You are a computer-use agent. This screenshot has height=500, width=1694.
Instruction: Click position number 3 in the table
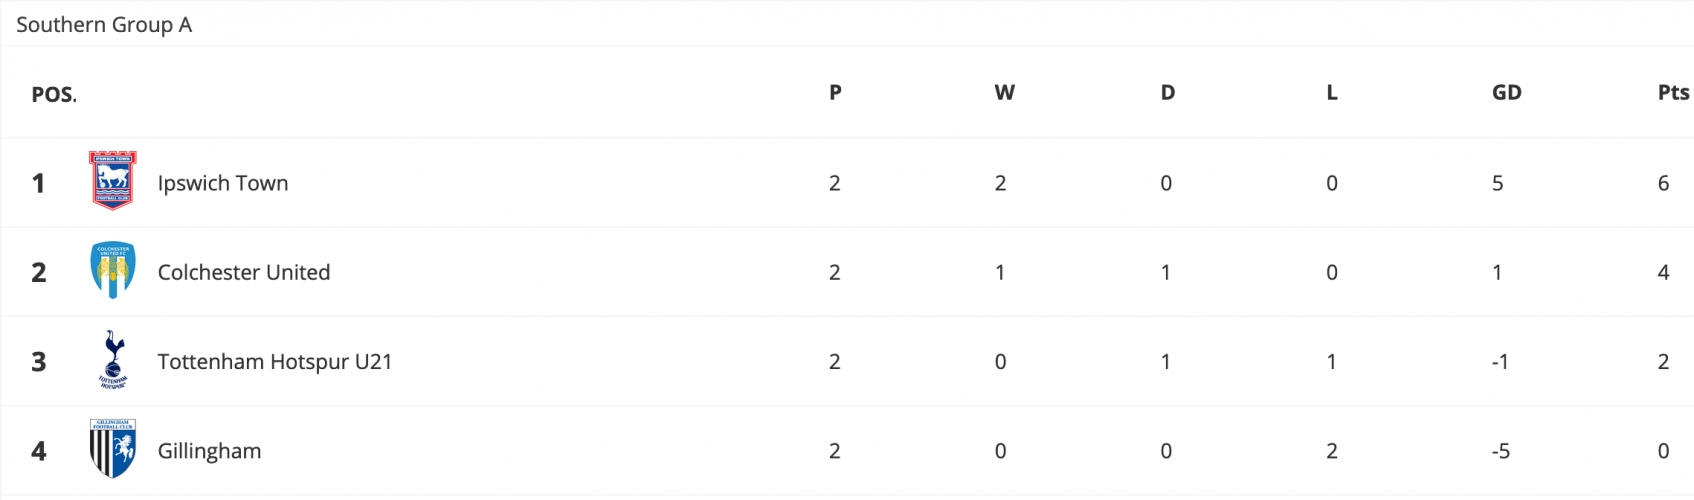pyautogui.click(x=39, y=362)
